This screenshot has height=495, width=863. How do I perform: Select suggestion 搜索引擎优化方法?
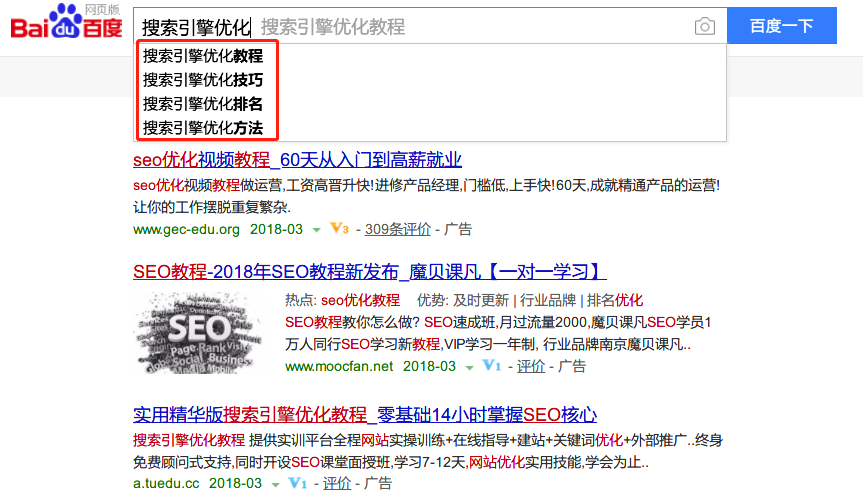tap(203, 128)
